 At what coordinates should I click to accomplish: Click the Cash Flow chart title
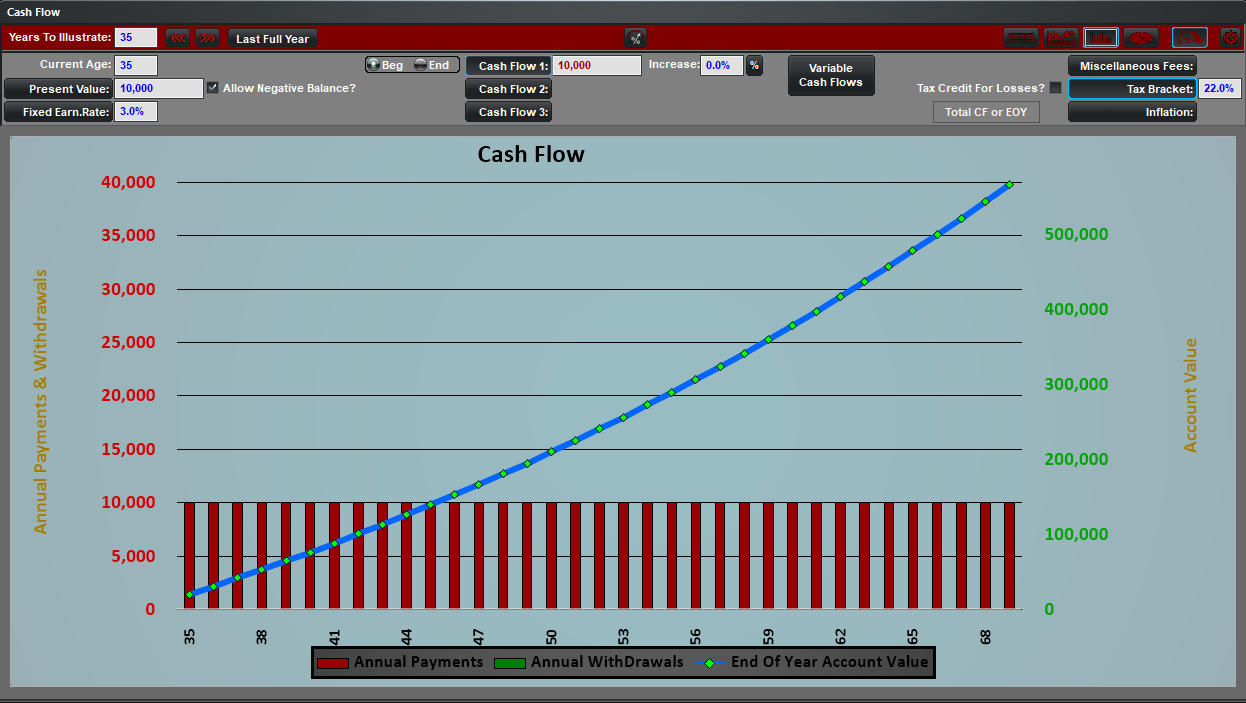click(x=531, y=154)
